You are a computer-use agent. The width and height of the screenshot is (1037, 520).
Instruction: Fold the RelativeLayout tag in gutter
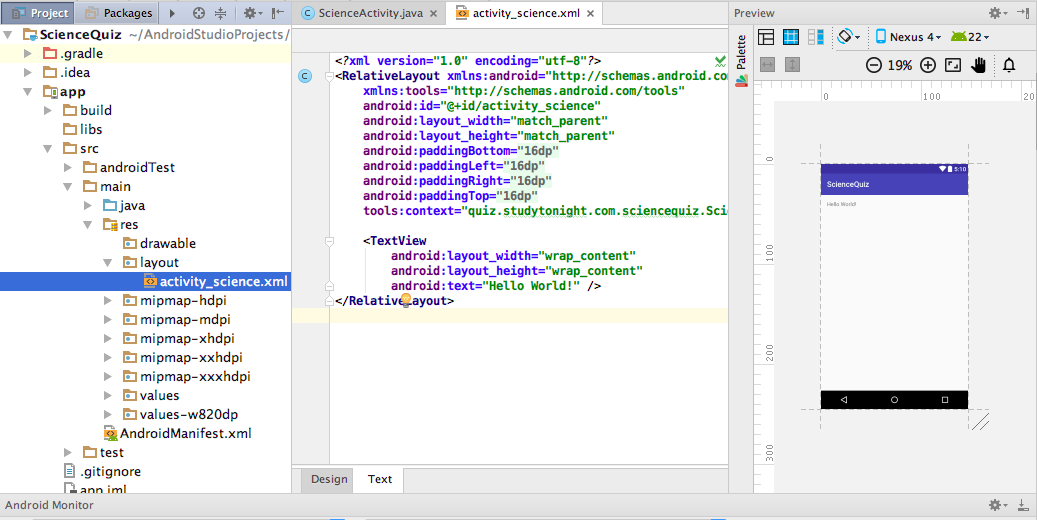[x=329, y=77]
